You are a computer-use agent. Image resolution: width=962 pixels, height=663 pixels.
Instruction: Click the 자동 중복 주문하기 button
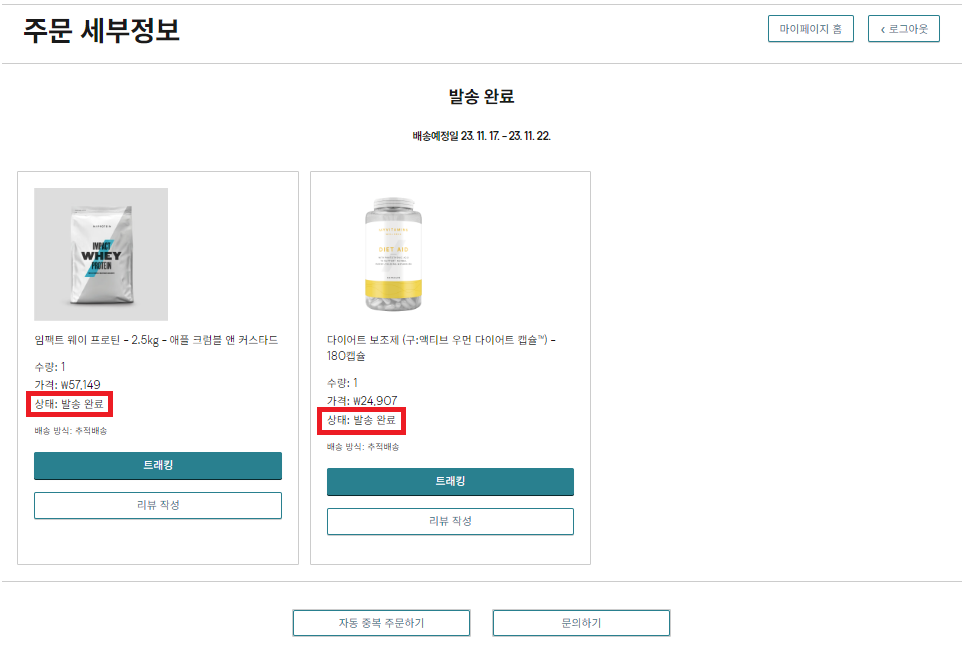[x=381, y=623]
